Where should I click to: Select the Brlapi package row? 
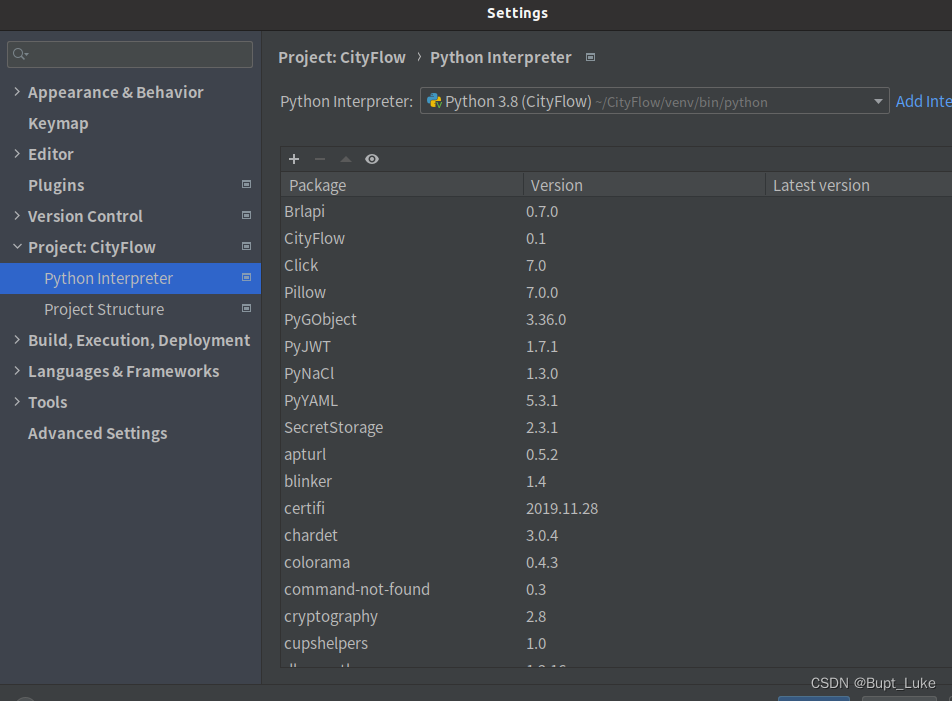tap(616, 211)
